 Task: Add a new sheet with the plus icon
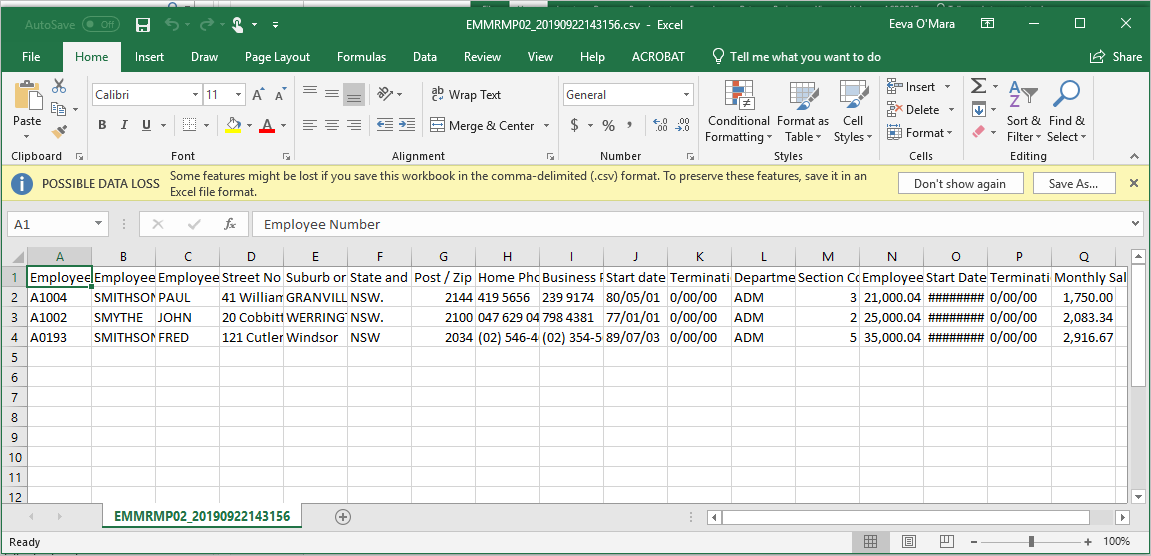(x=343, y=517)
